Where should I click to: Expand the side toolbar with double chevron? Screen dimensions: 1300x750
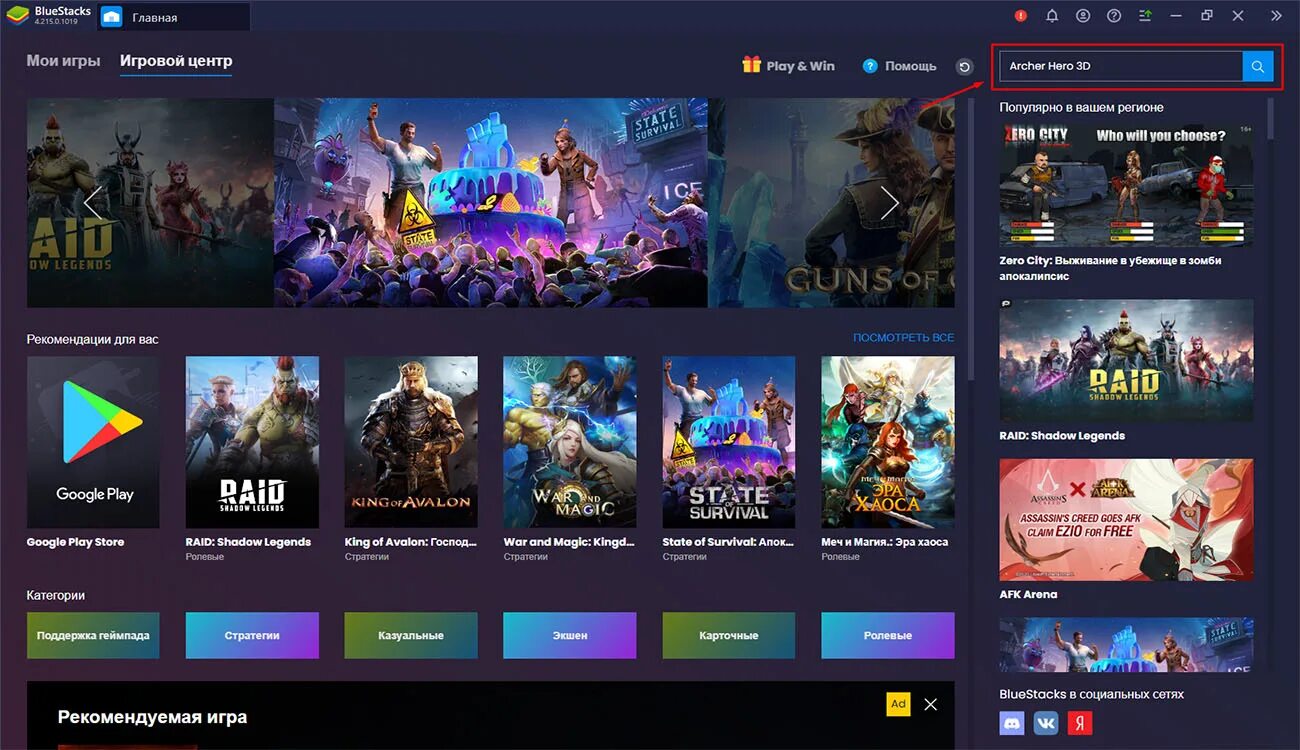pos(1276,16)
